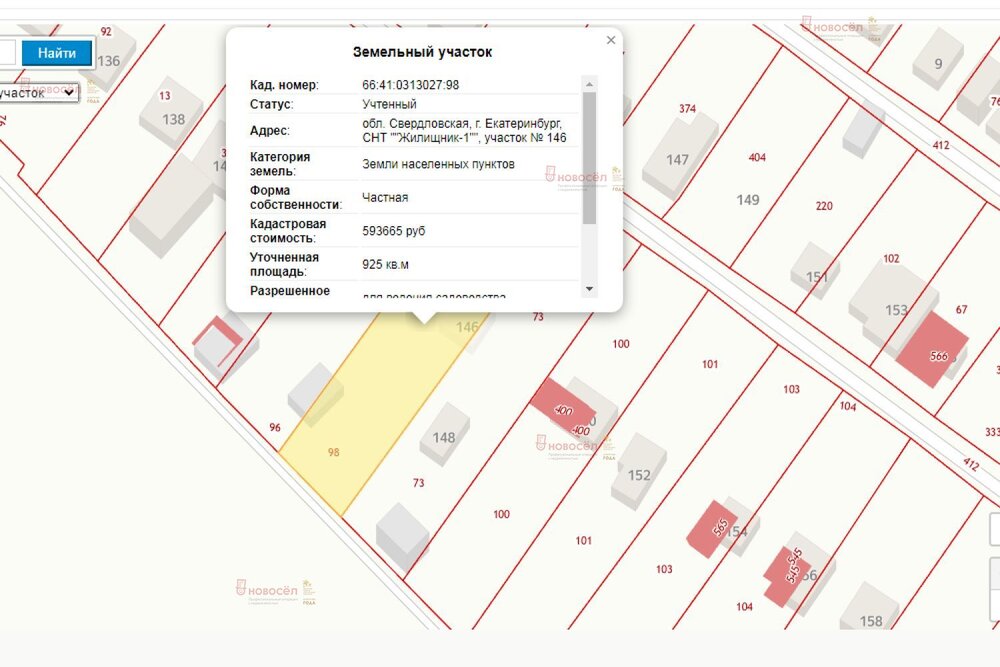Click the ownership value Частная
This screenshot has width=1000, height=667.
[385, 198]
